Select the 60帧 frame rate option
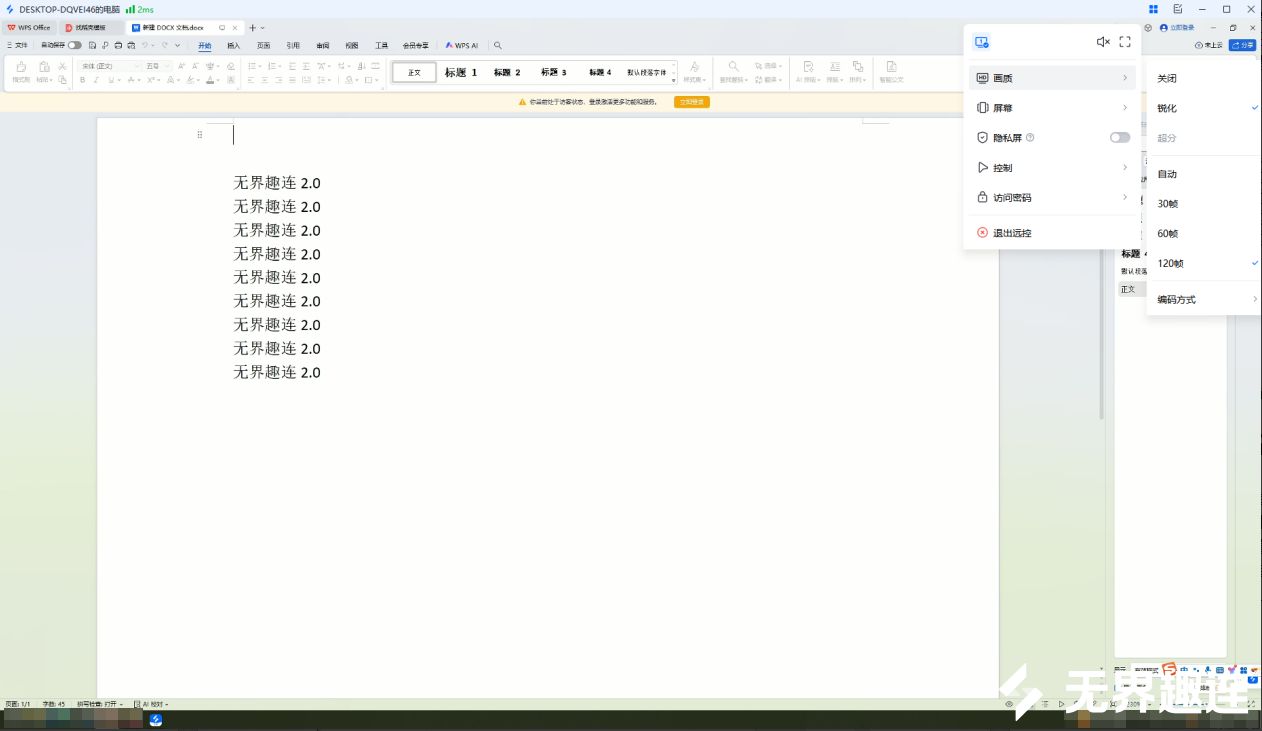Viewport: 1262px width, 731px height. point(1168,234)
